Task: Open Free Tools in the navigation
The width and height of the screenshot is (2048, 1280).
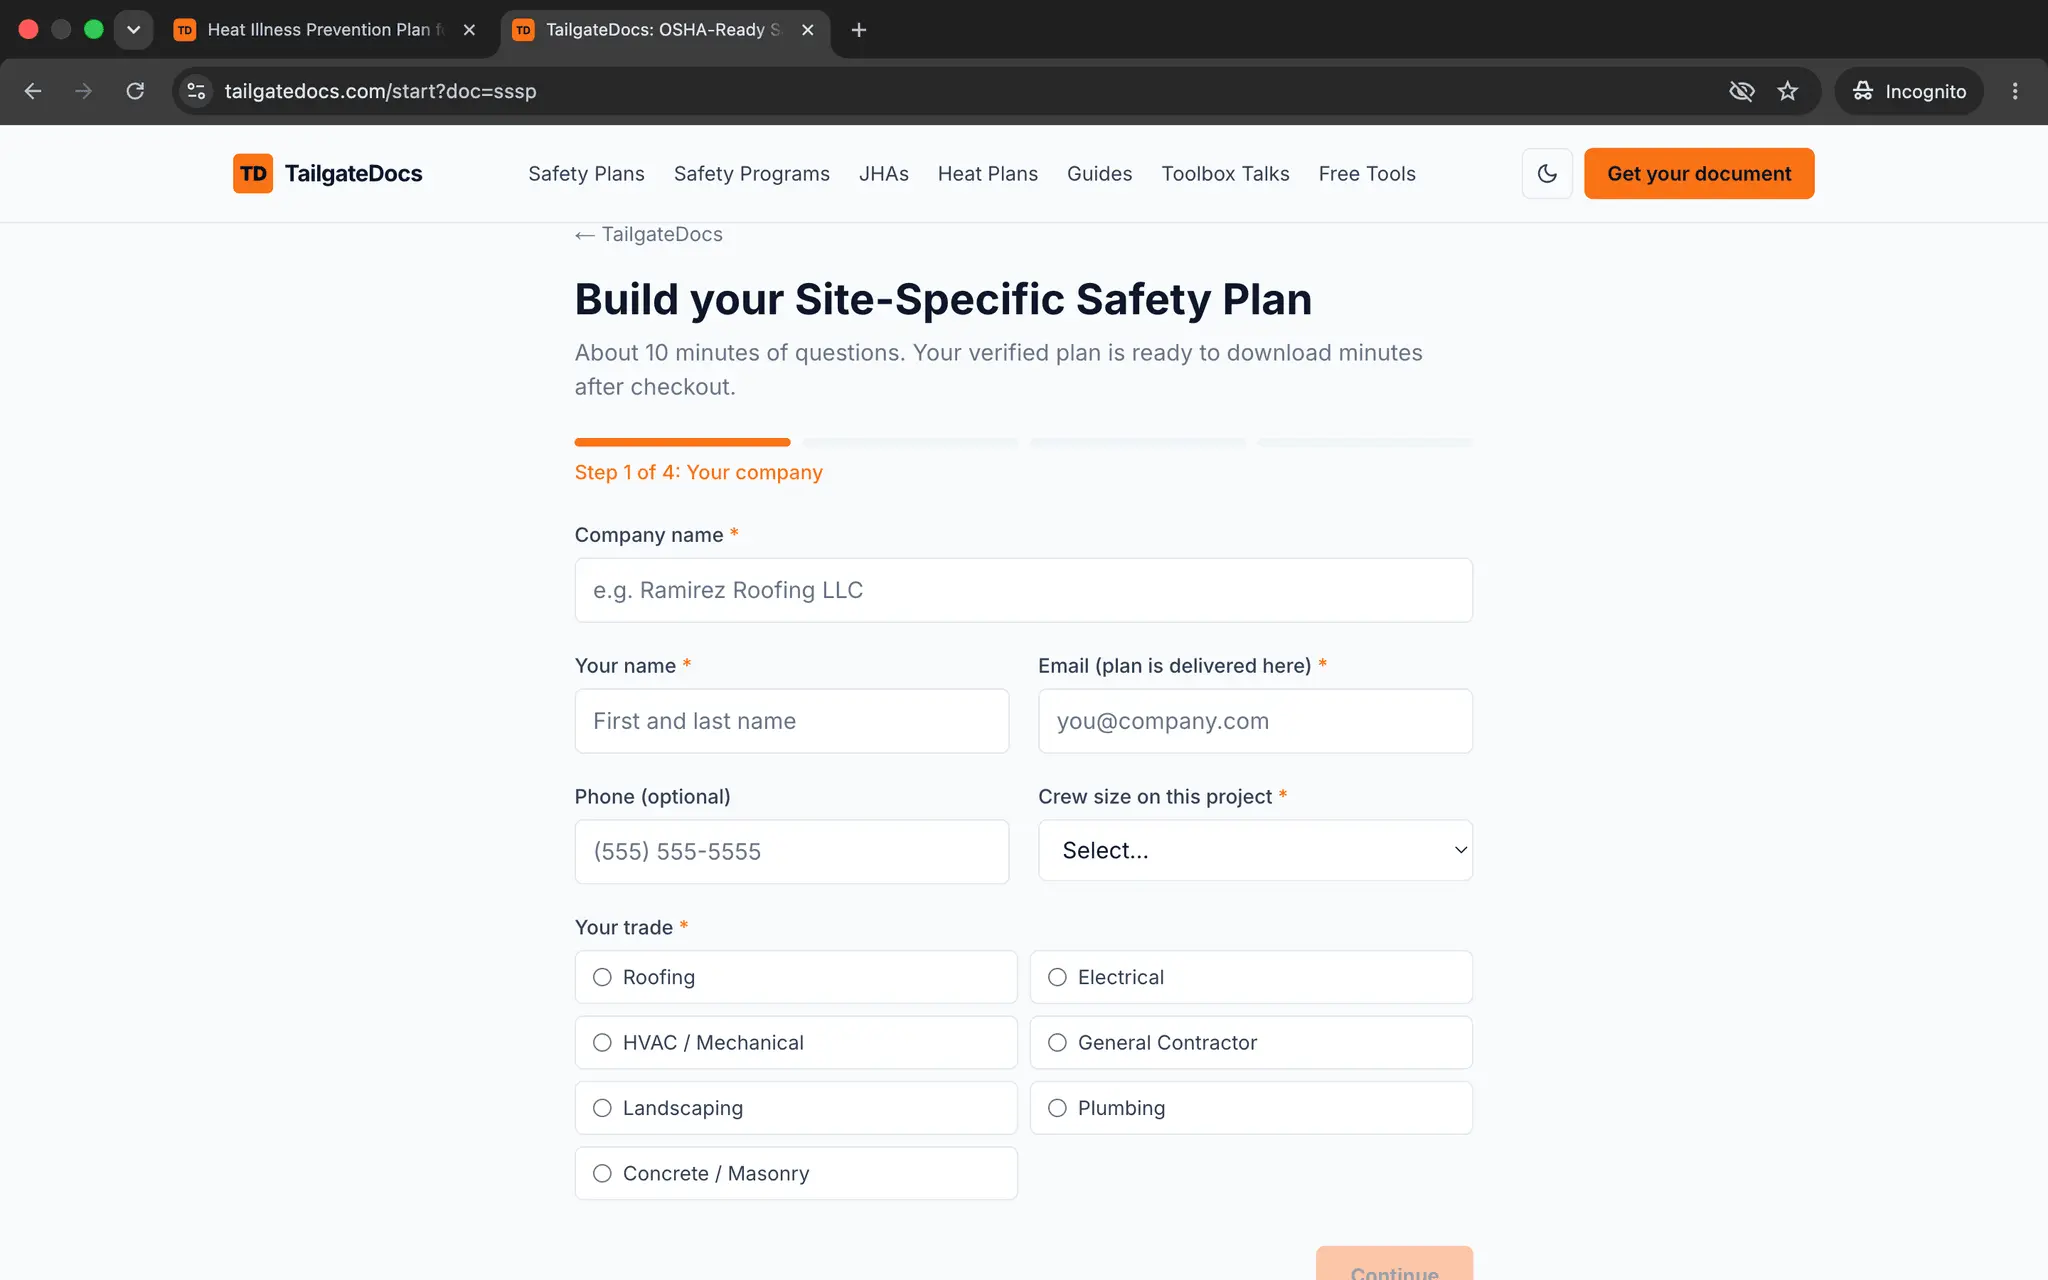Action: pyautogui.click(x=1367, y=174)
